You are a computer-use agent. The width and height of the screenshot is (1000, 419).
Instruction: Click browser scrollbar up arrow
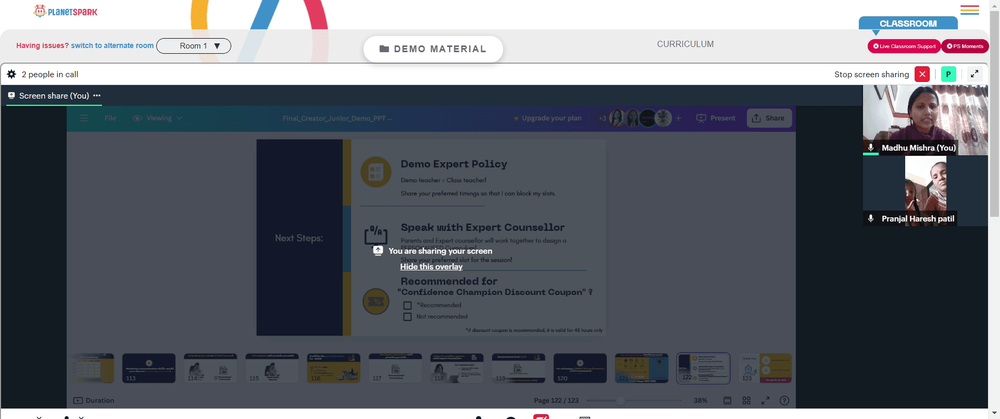[x=994, y=4]
